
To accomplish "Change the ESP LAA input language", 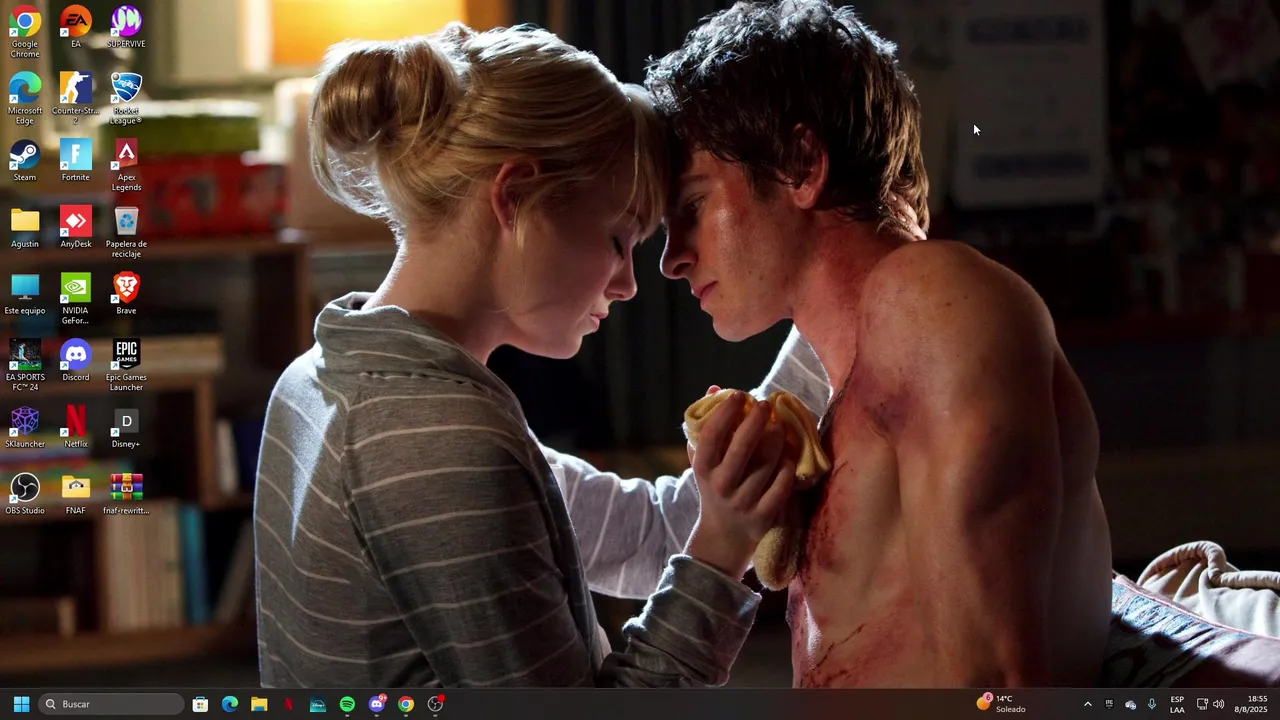I will [x=1177, y=704].
